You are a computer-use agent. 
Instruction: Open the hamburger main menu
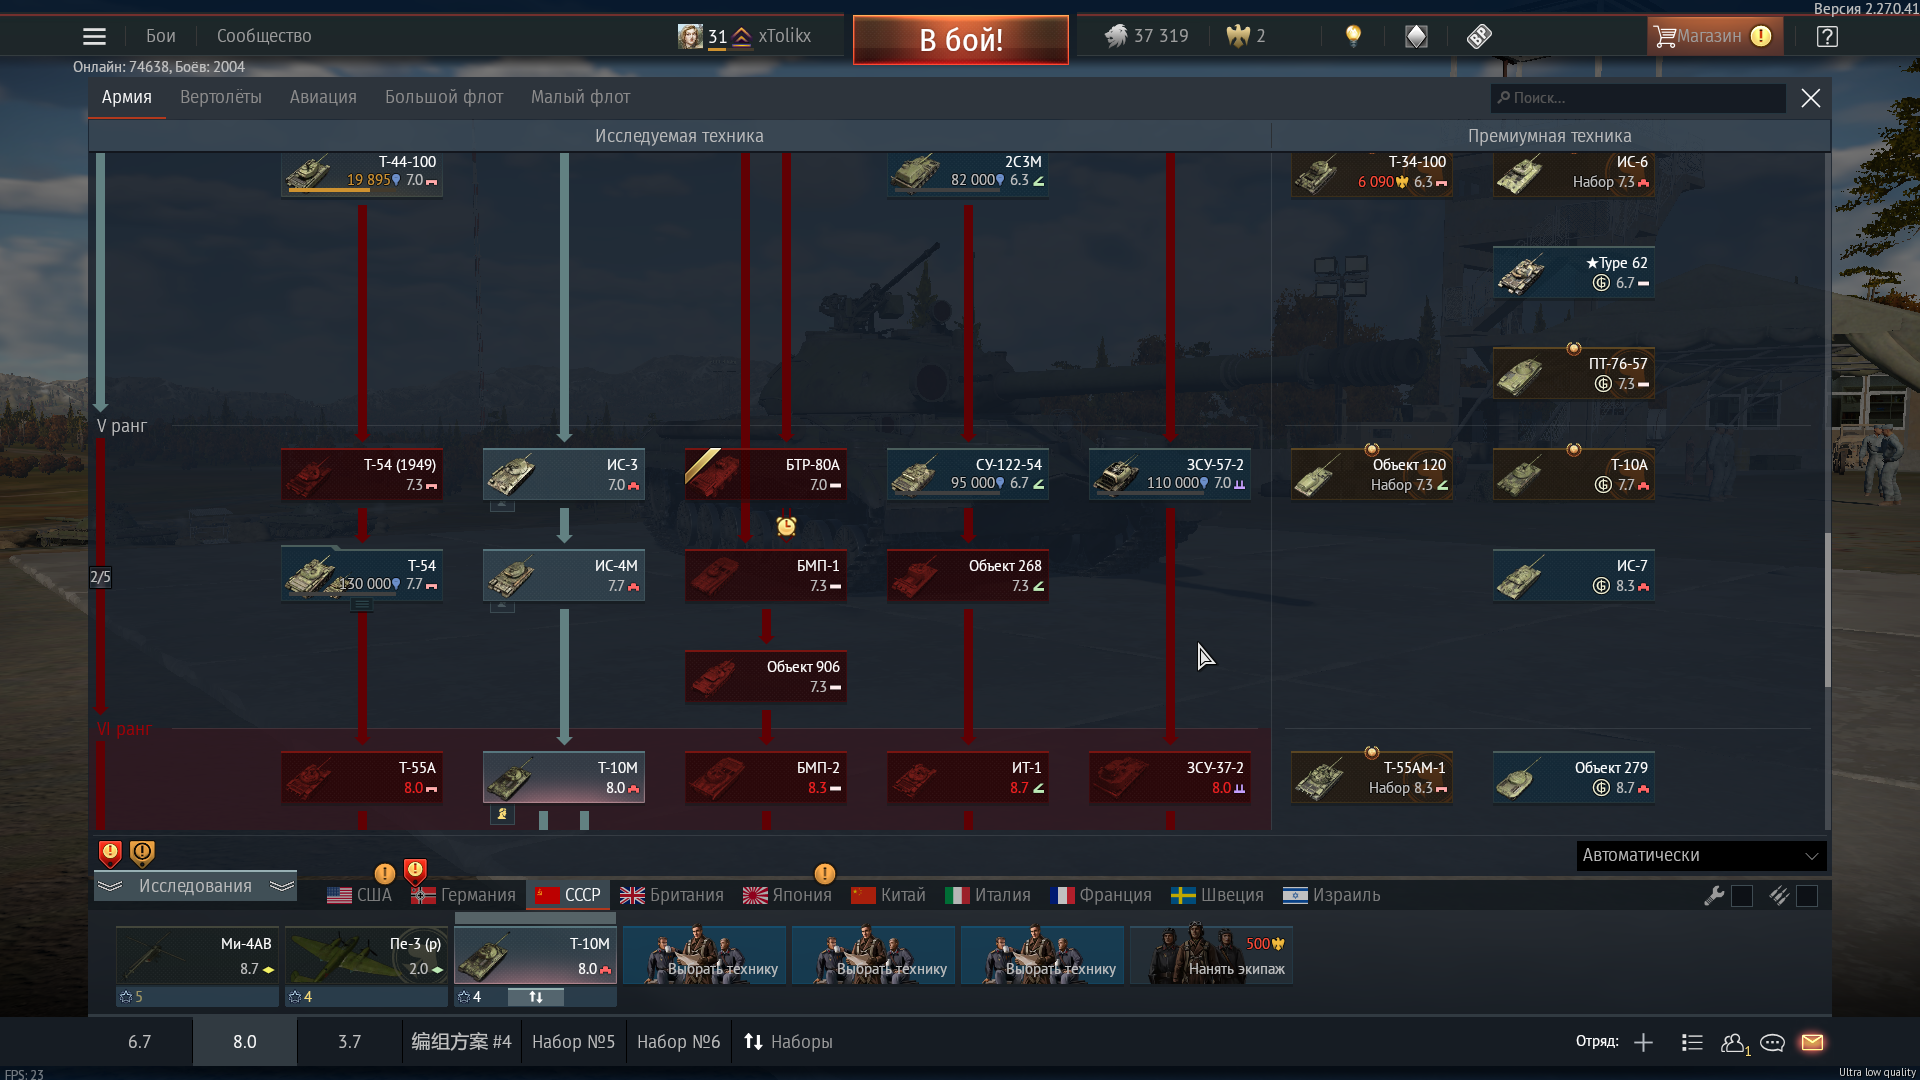pos(94,36)
